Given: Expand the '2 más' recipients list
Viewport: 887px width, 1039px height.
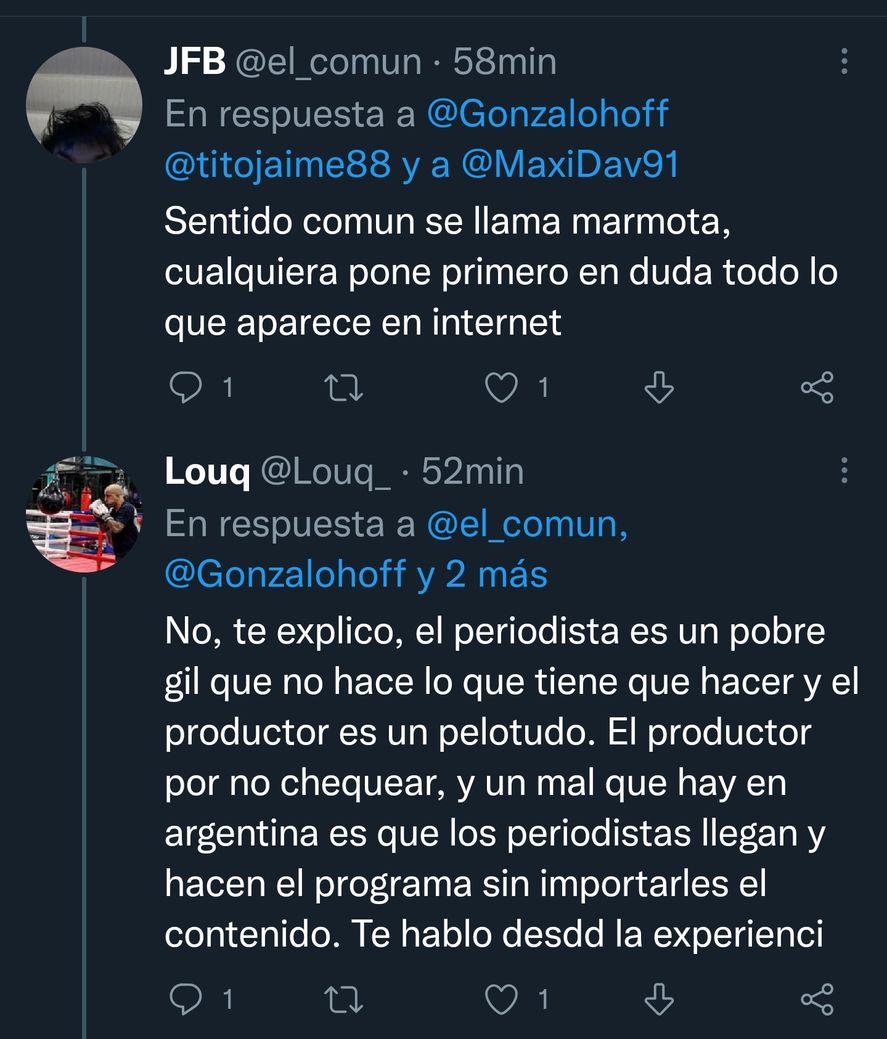Looking at the screenshot, I should (x=496, y=574).
